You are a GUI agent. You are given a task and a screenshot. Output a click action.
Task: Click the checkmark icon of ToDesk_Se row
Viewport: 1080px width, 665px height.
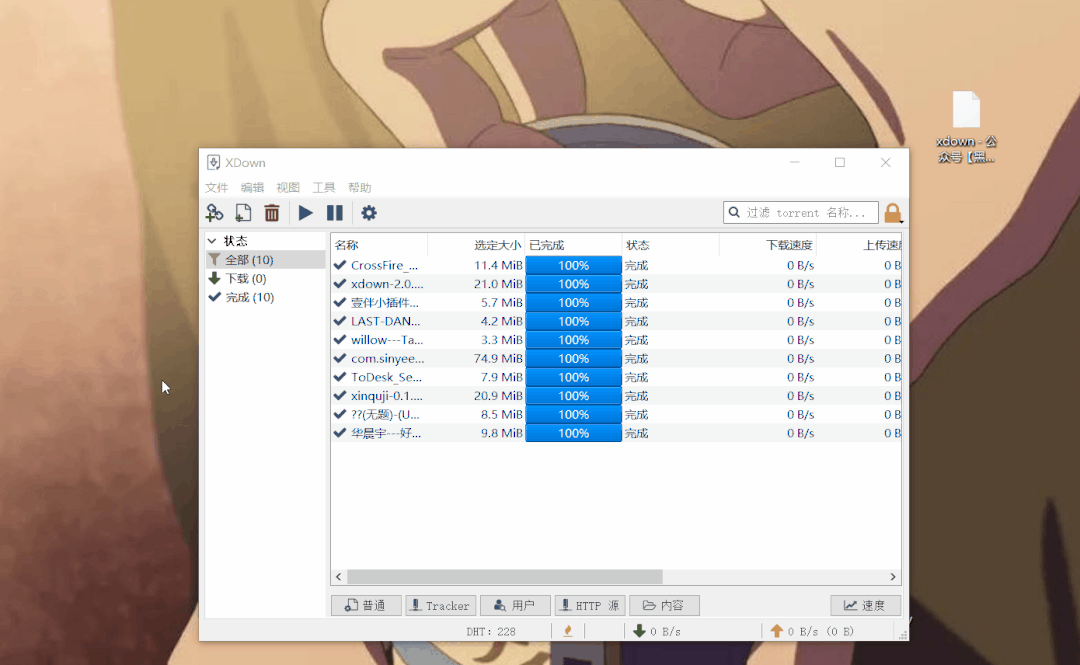tap(340, 377)
